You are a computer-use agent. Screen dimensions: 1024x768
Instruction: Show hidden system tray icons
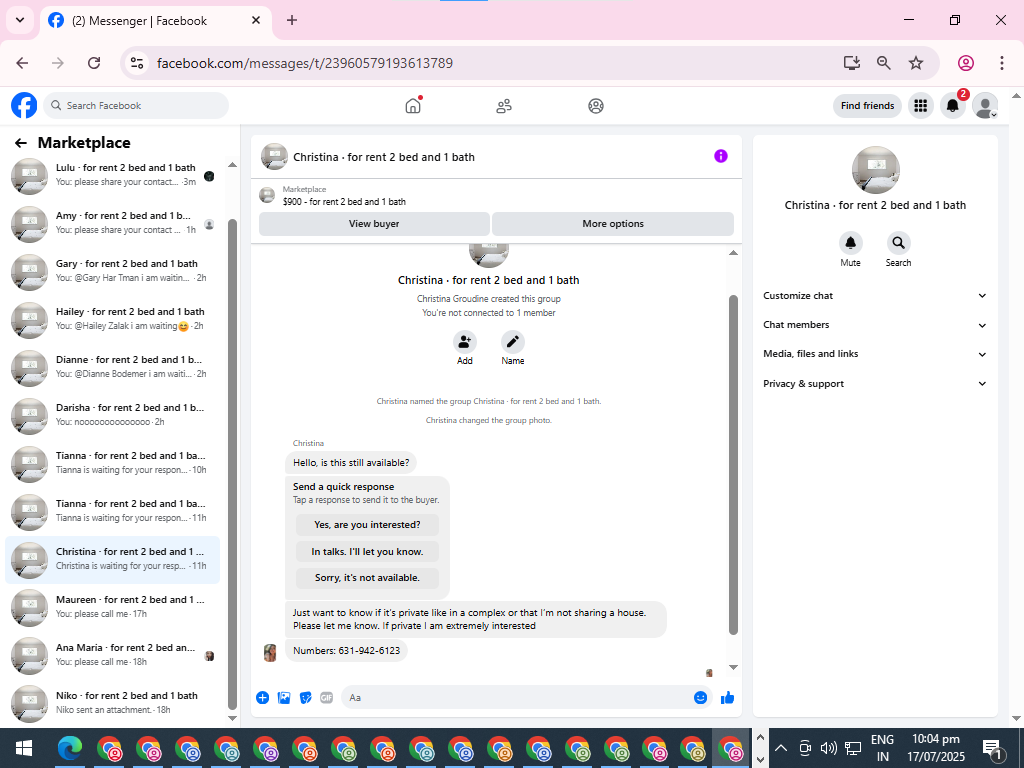781,748
